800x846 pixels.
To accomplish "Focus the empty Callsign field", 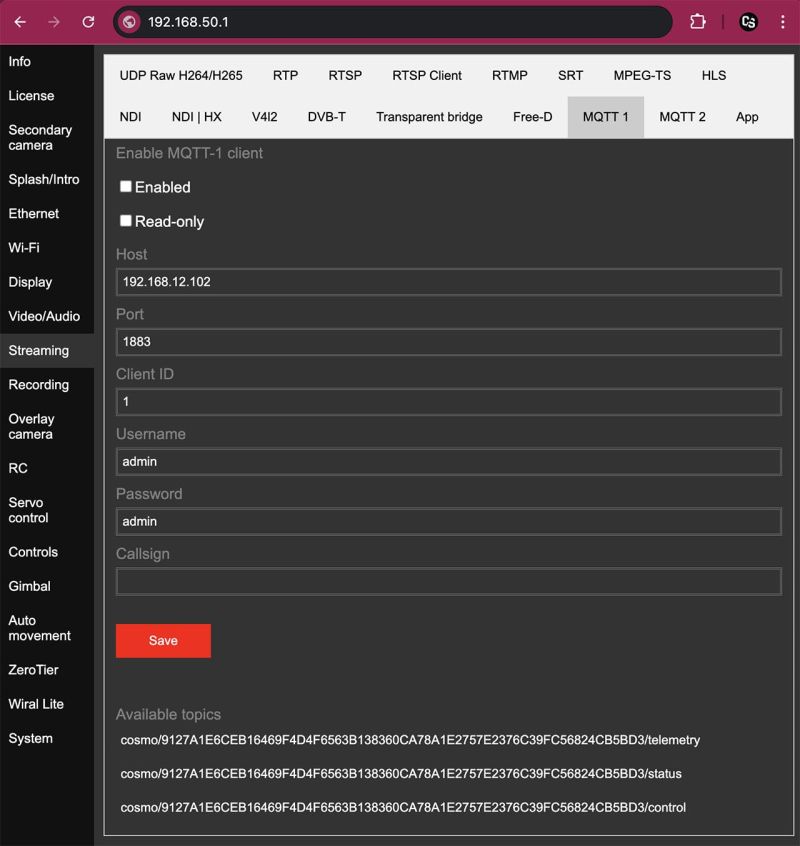I will [x=448, y=582].
